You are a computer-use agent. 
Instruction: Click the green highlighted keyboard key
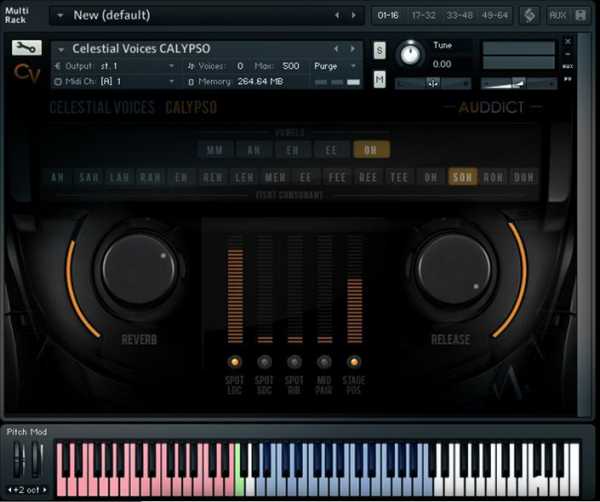pyautogui.click(x=239, y=484)
